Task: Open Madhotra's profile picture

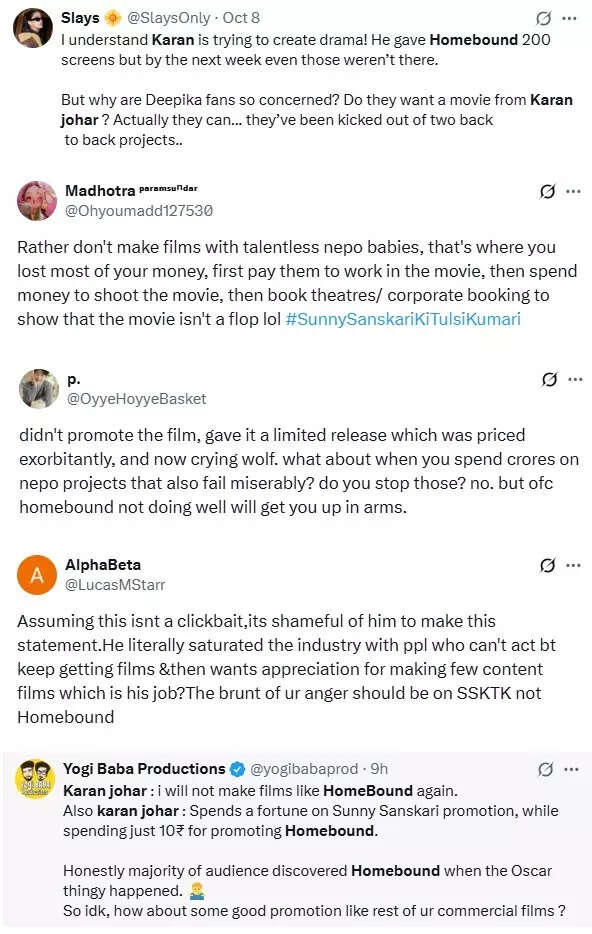Action: tap(36, 199)
